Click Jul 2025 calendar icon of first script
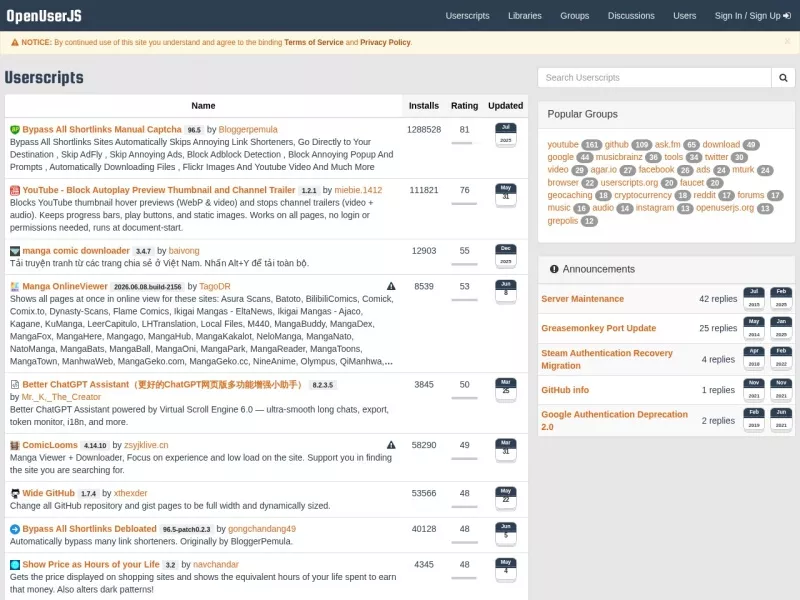Screen dimensions: 800x600 point(506,135)
